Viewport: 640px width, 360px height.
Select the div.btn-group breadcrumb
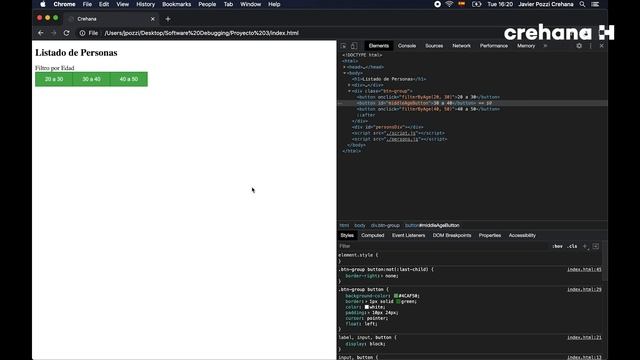[385, 225]
